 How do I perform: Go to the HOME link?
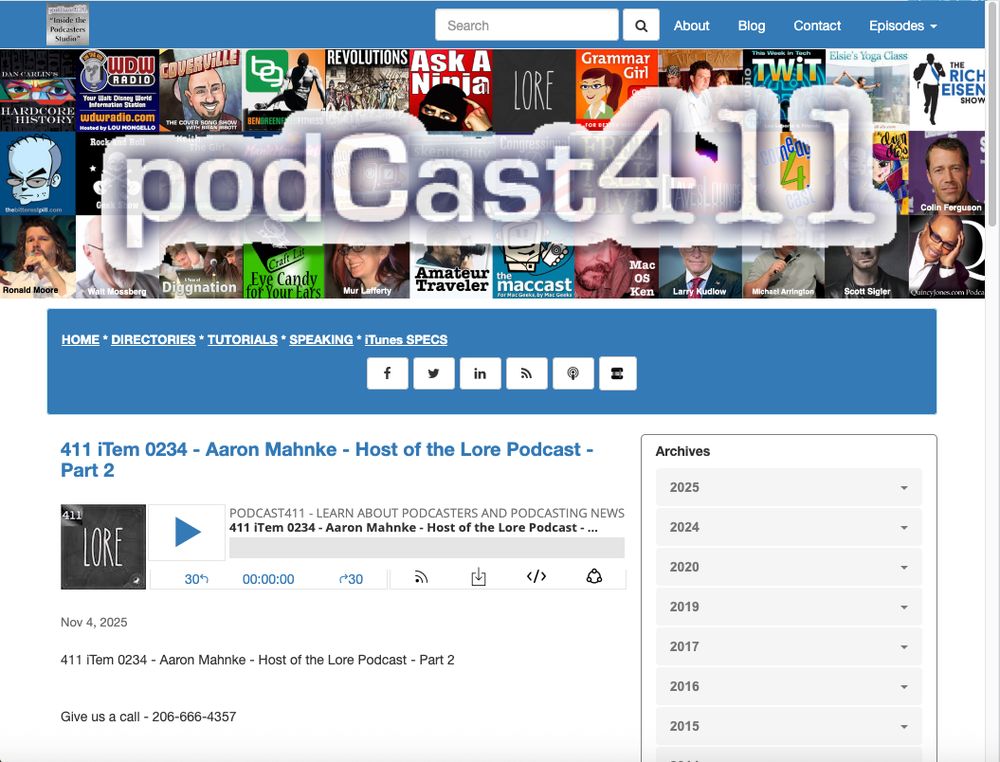80,340
